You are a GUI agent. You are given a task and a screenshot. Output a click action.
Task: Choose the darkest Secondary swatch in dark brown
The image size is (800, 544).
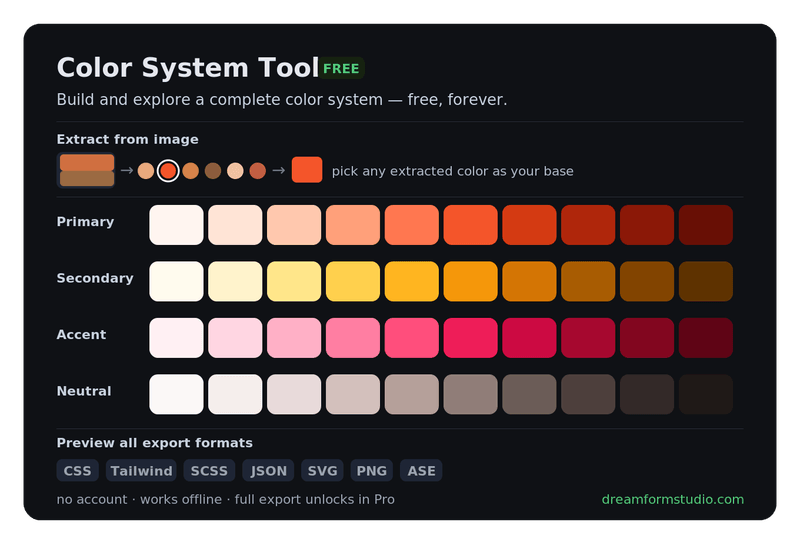(x=706, y=281)
